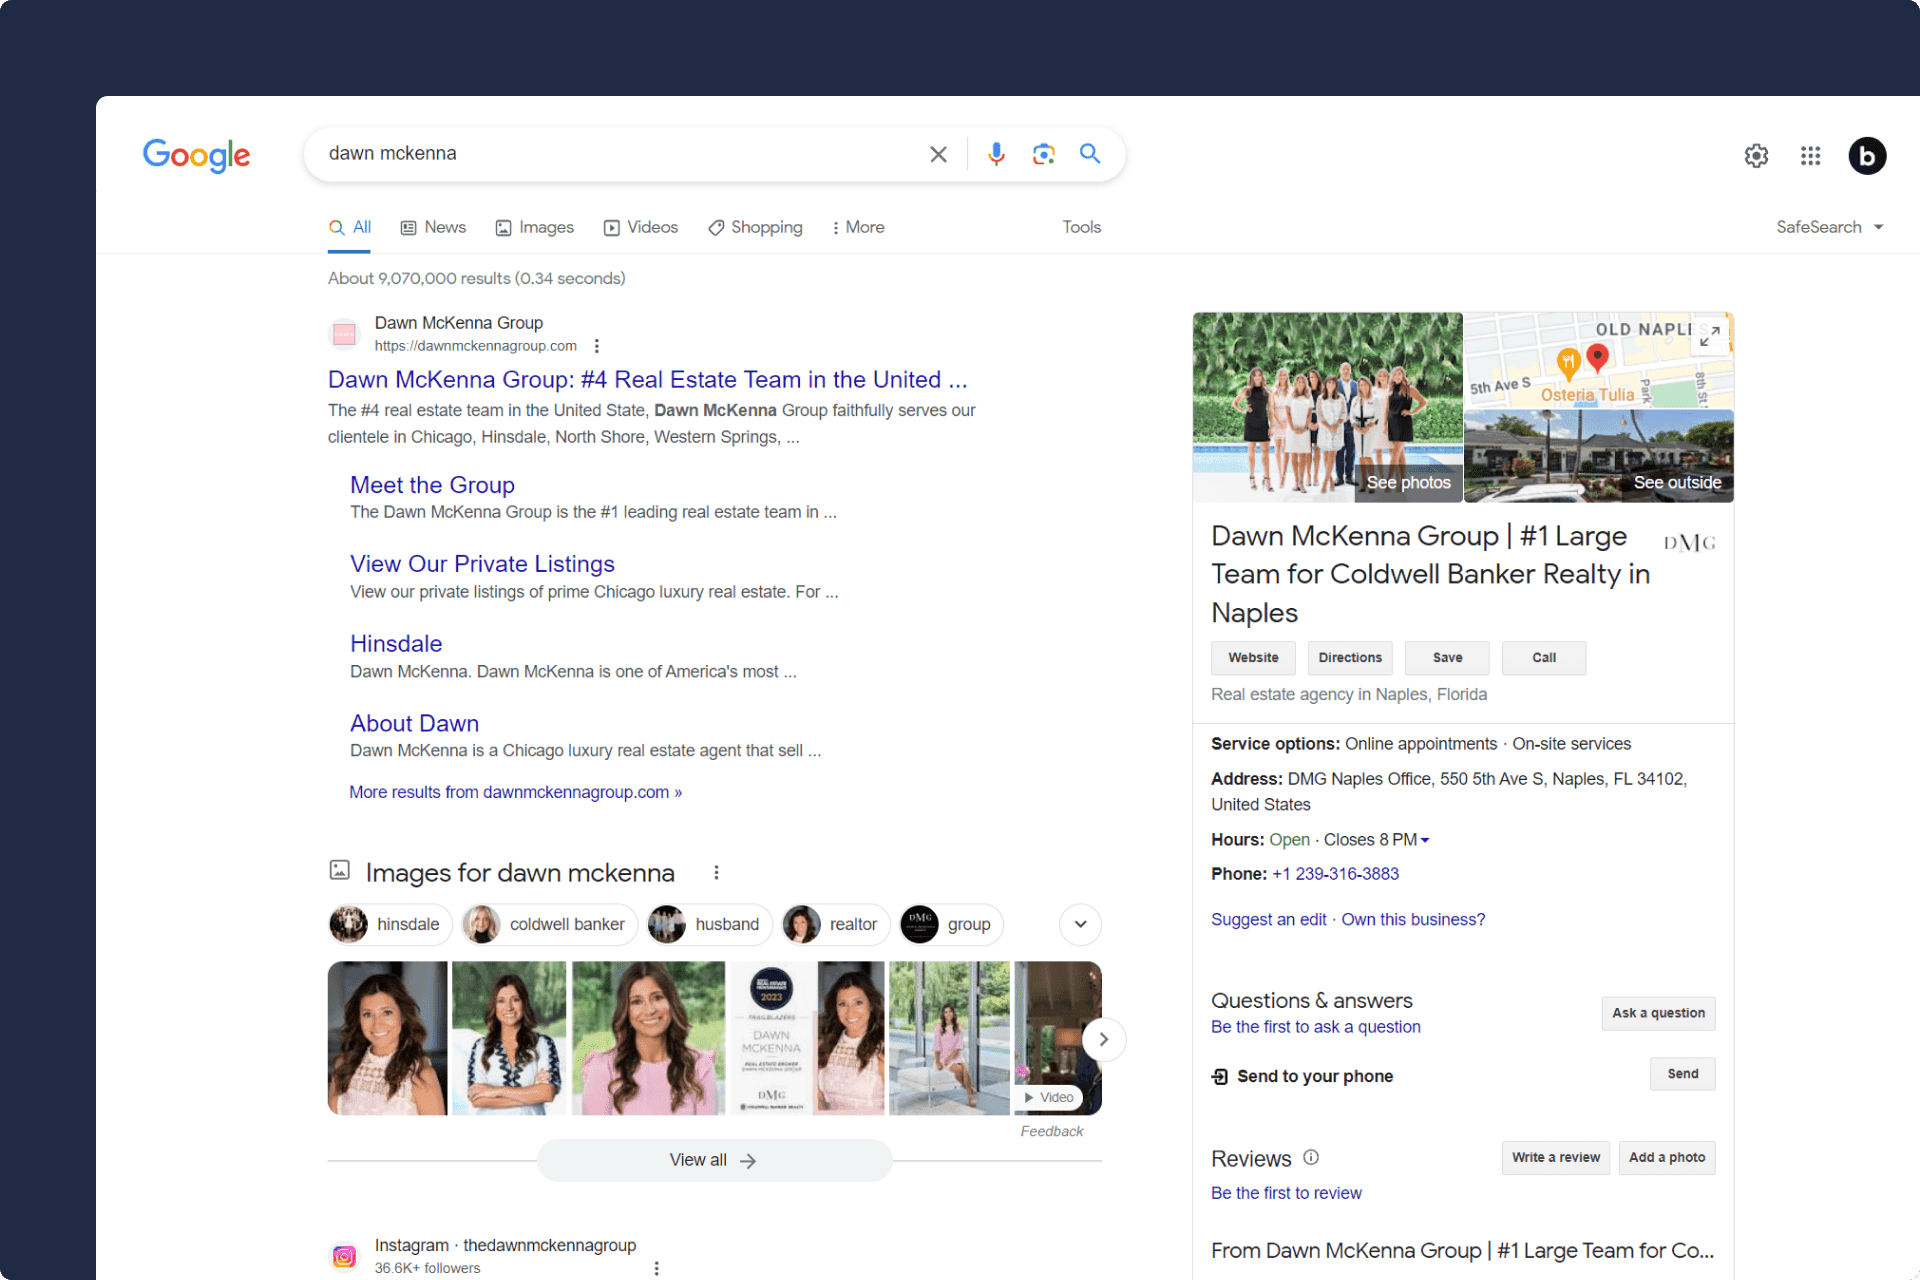
Task: Click Write a review button
Action: tap(1555, 1157)
